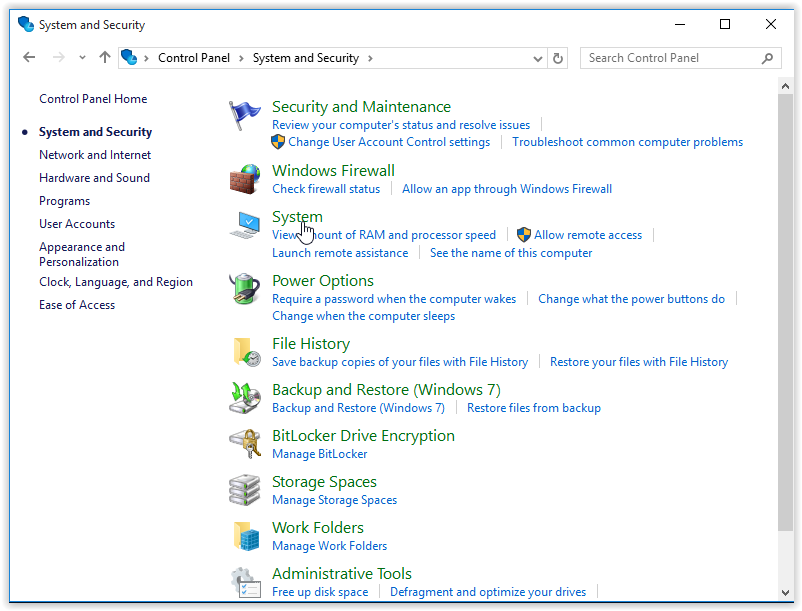Click the search magnifier icon
The height and width of the screenshot is (611, 802).
pos(767,58)
